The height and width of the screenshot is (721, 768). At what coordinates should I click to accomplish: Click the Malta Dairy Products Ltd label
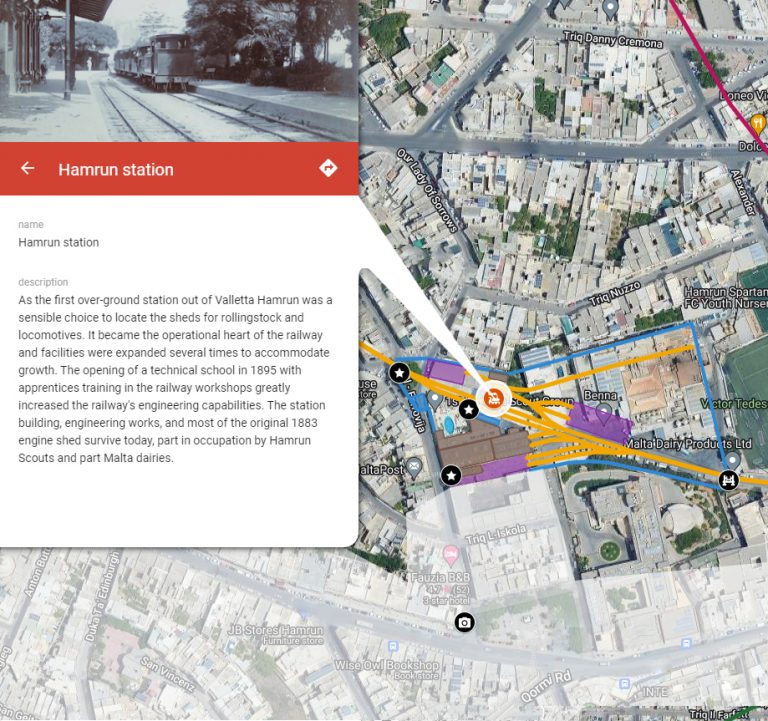pos(688,443)
